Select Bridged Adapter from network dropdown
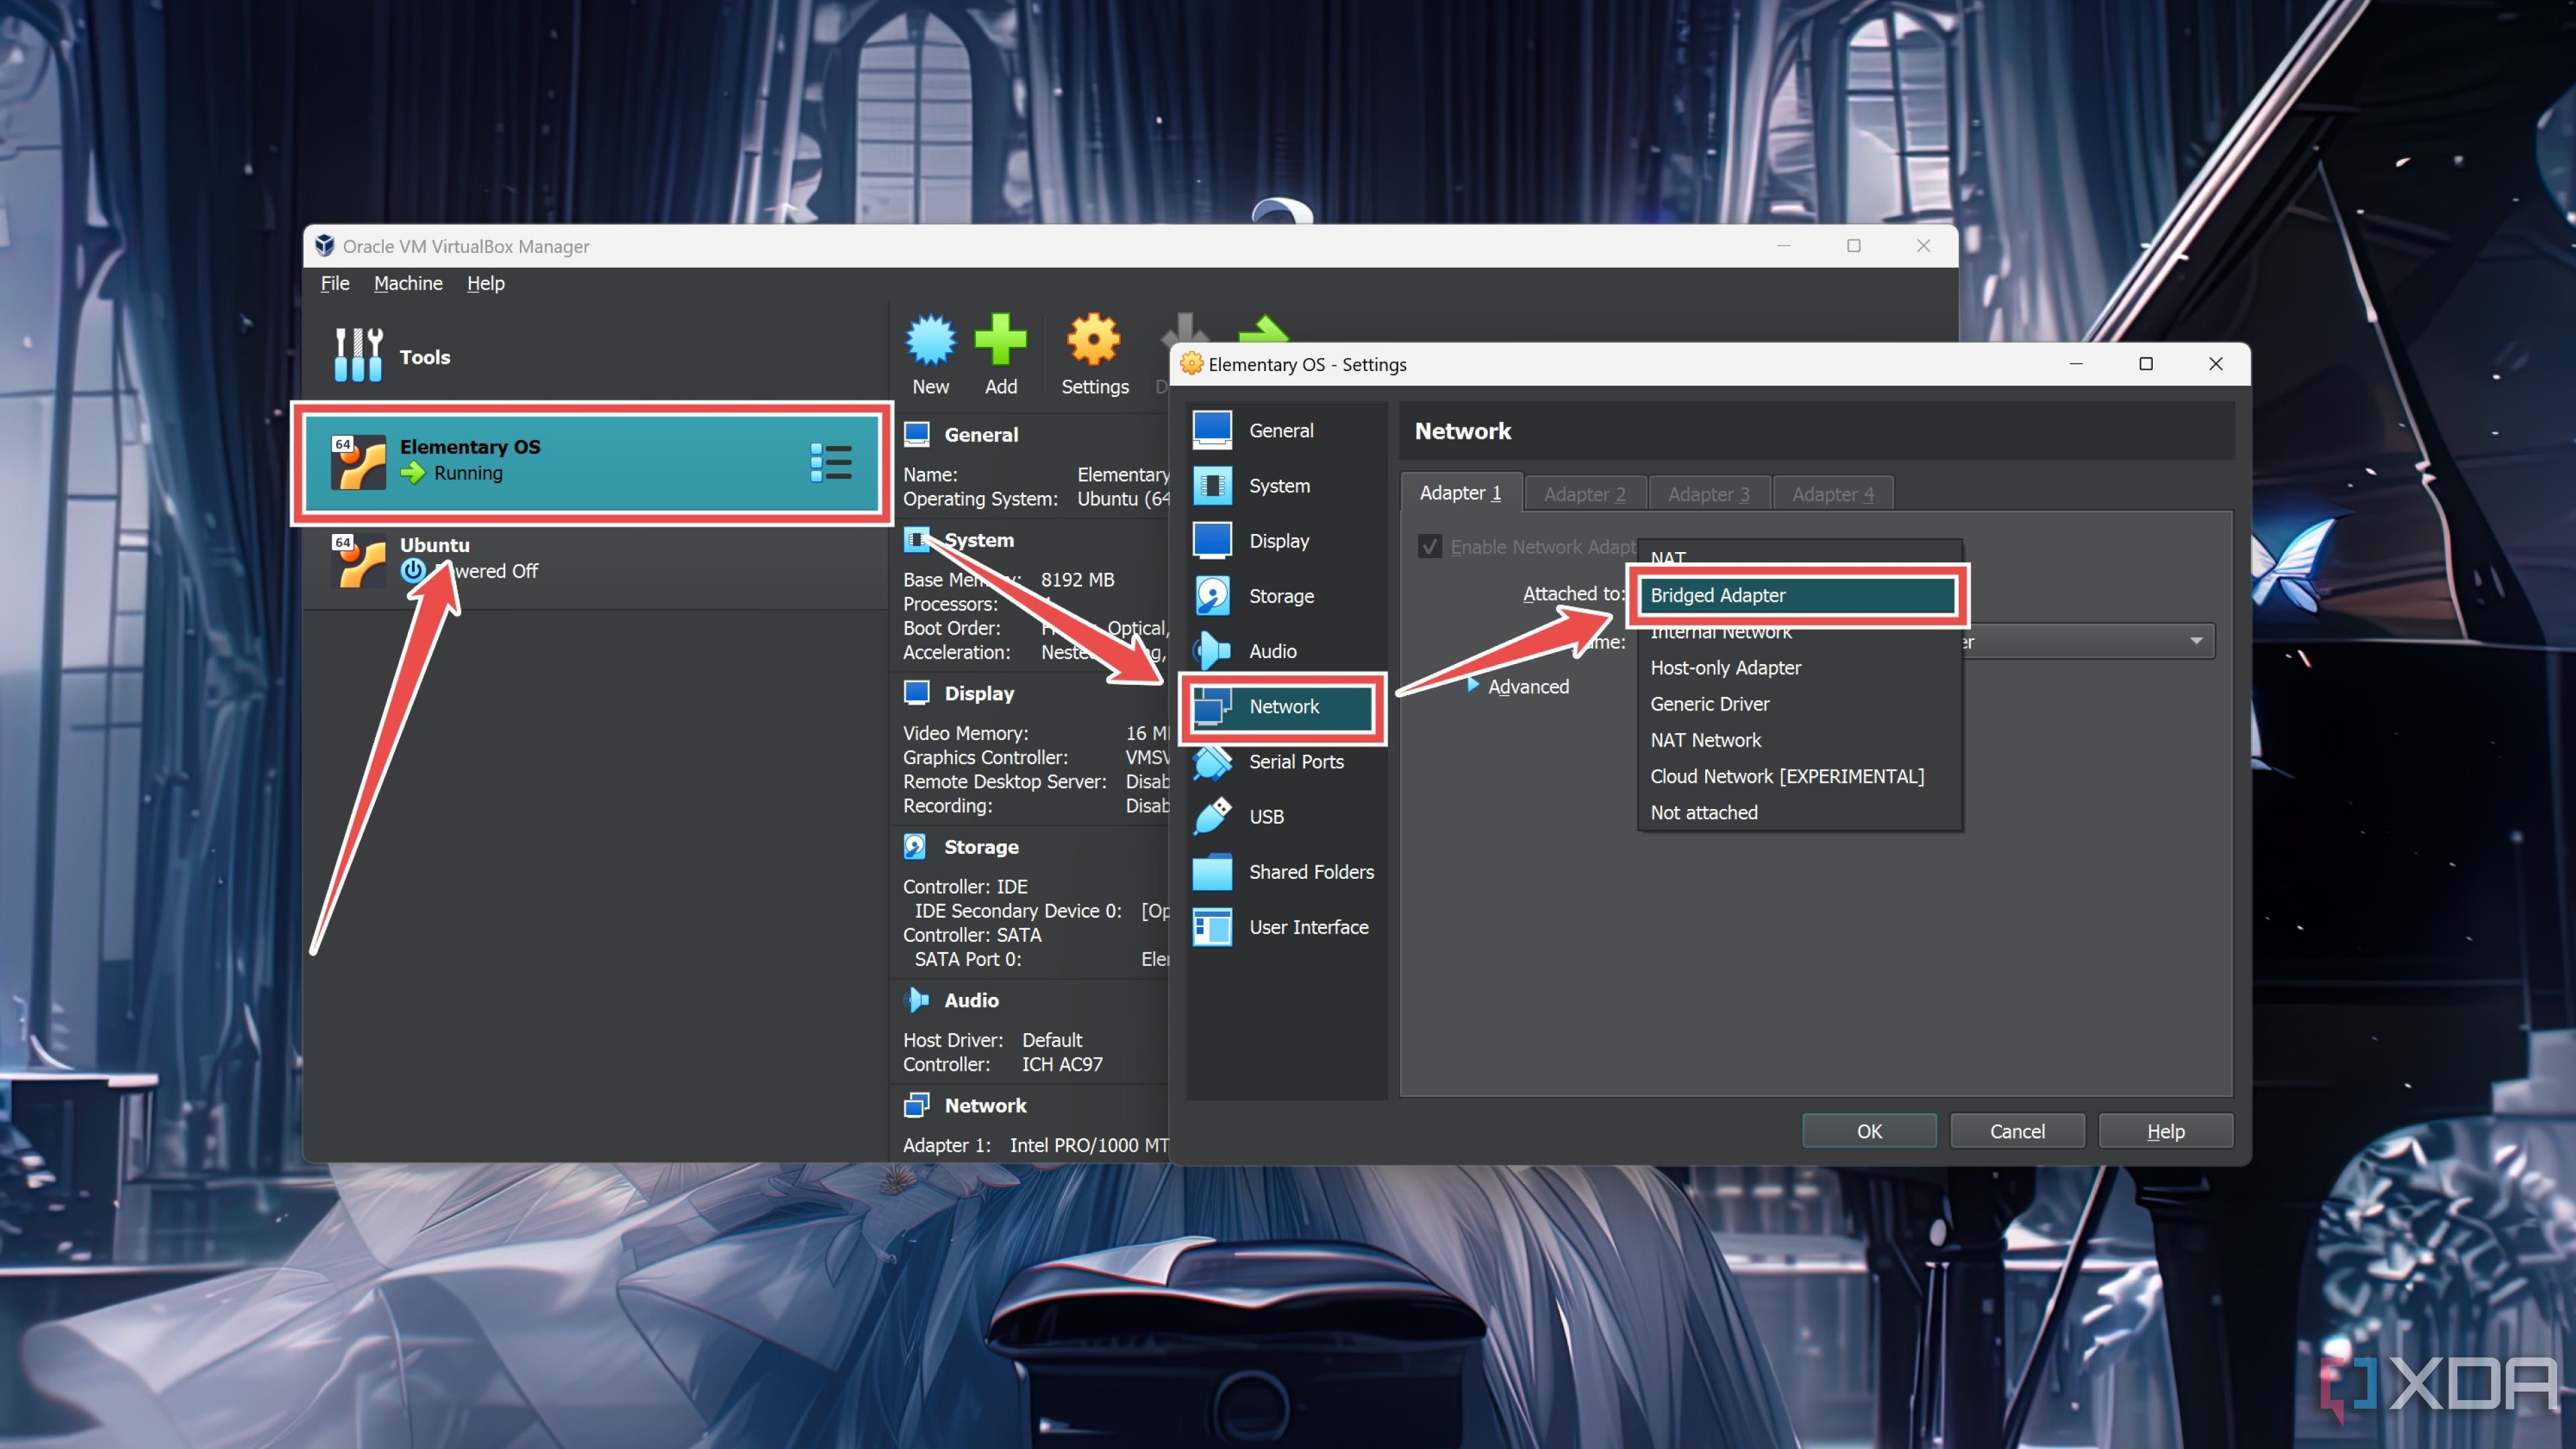The width and height of the screenshot is (2576, 1449). click(x=1794, y=594)
